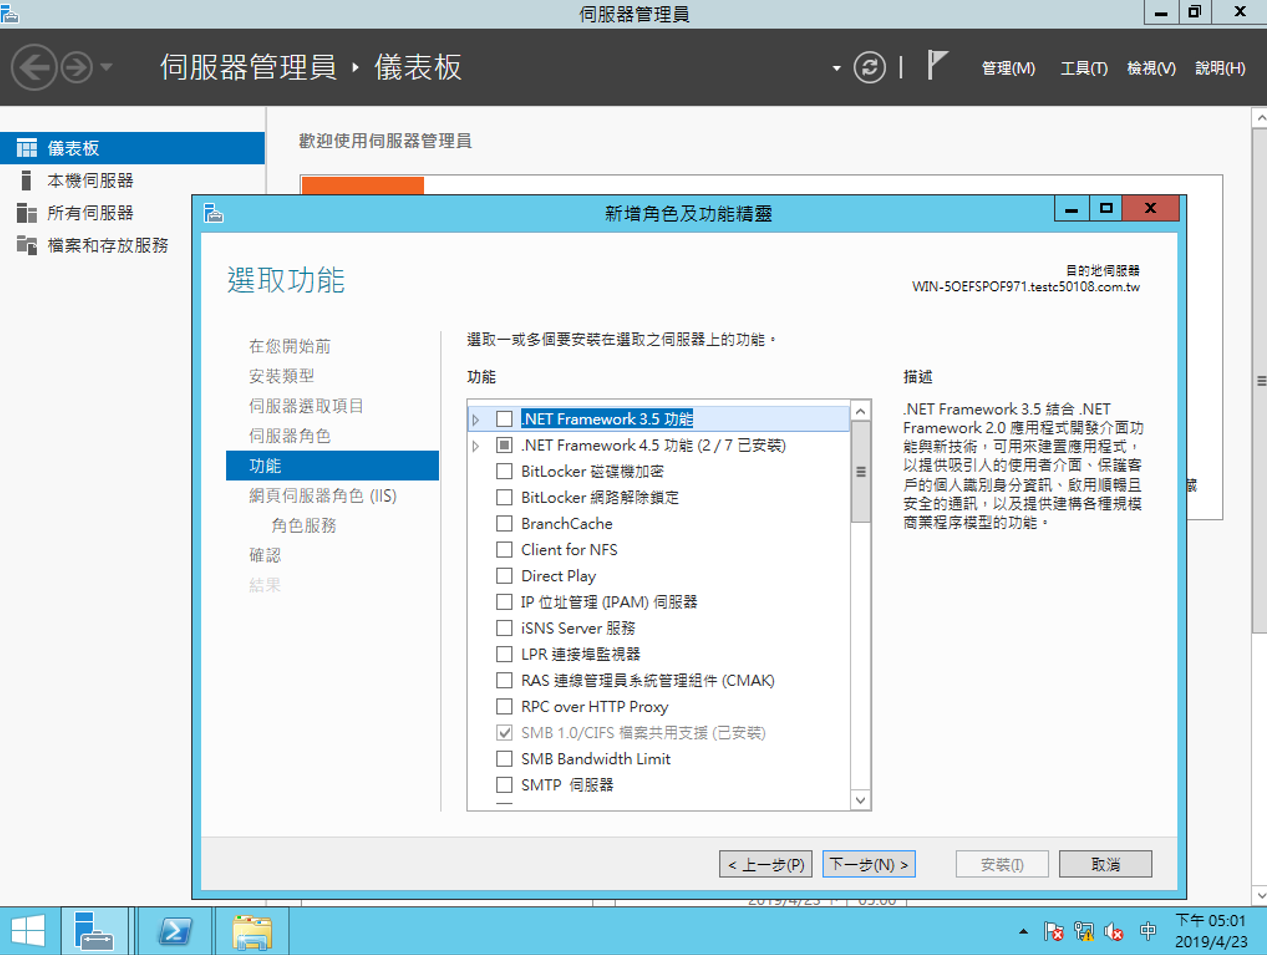Viewport: 1267px width, 955px height.
Task: Check the BitLocker 網路解除鎖定 checkbox
Action: tap(505, 497)
